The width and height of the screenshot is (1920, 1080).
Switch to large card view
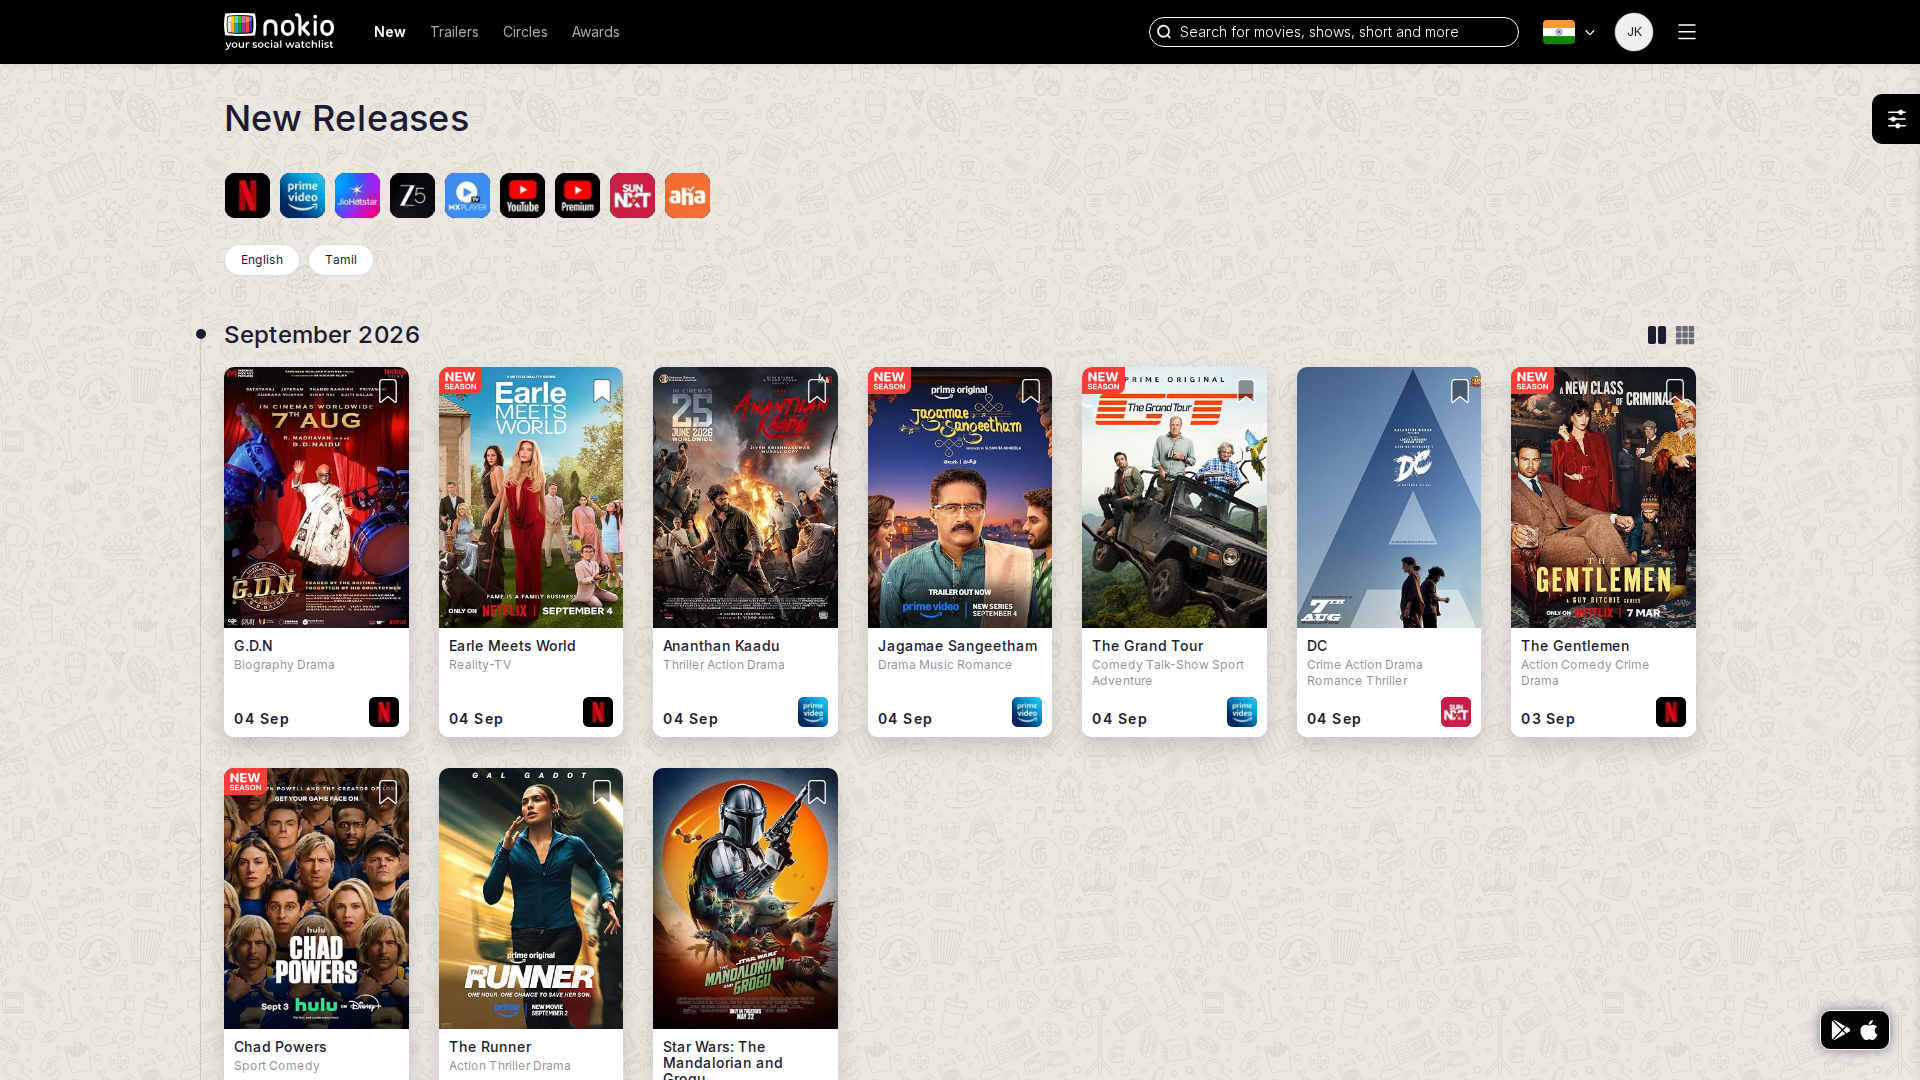point(1657,335)
